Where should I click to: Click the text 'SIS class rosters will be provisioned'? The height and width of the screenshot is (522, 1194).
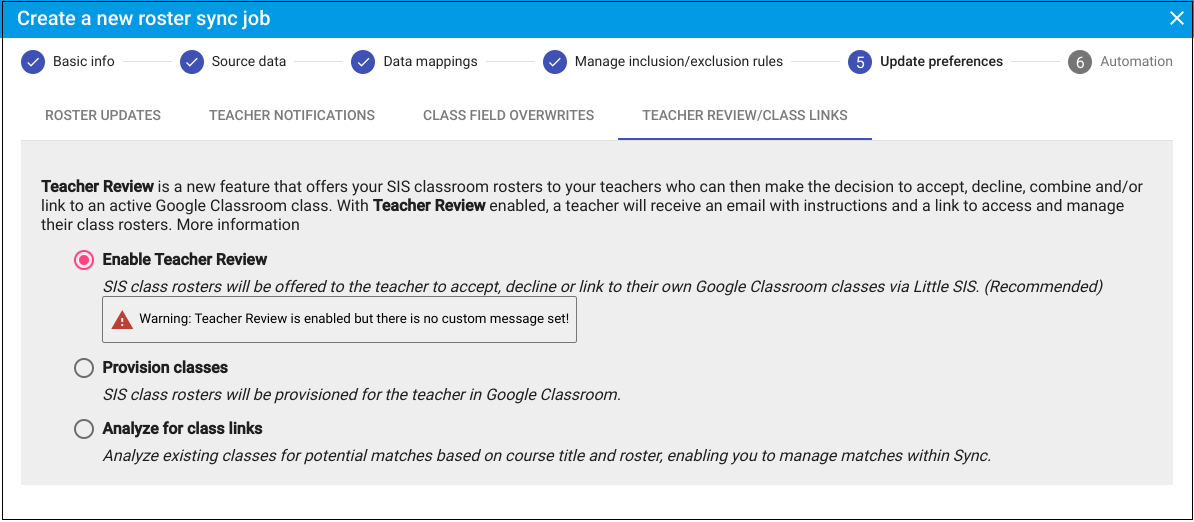(362, 396)
